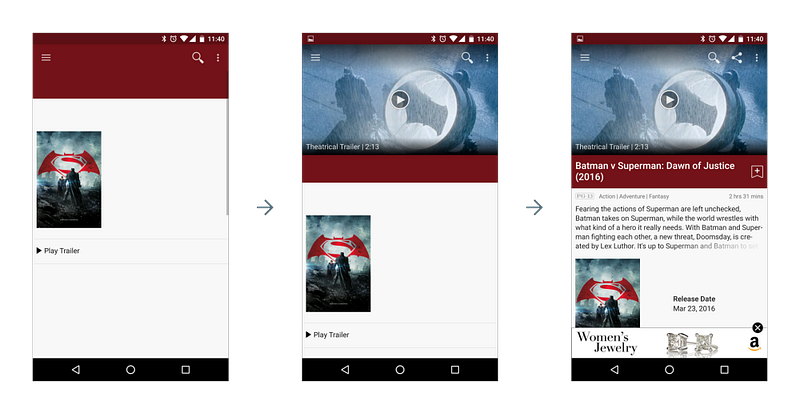Tap Android home button on third phone
Screen dimensions: 800x414
click(x=669, y=370)
